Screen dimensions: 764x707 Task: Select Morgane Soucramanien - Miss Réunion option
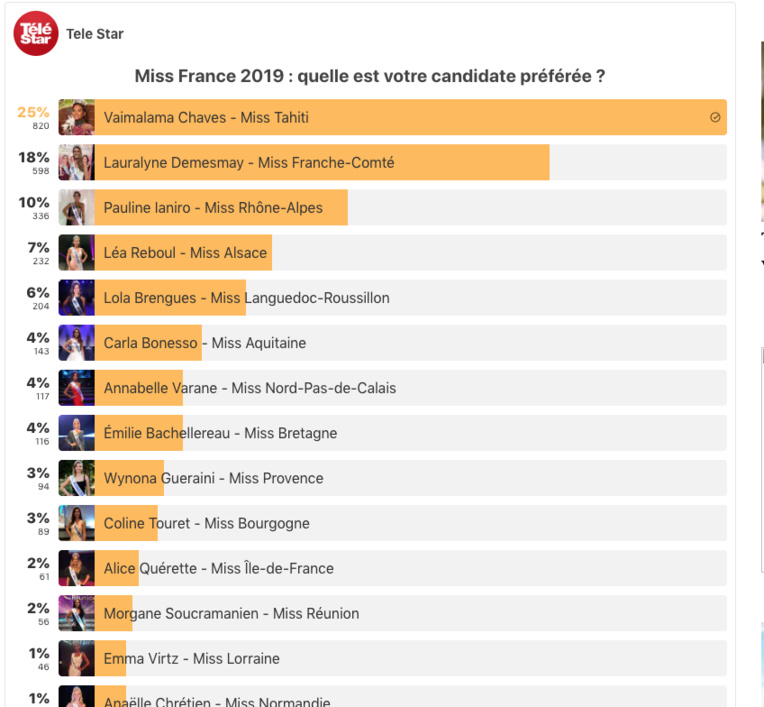point(400,613)
